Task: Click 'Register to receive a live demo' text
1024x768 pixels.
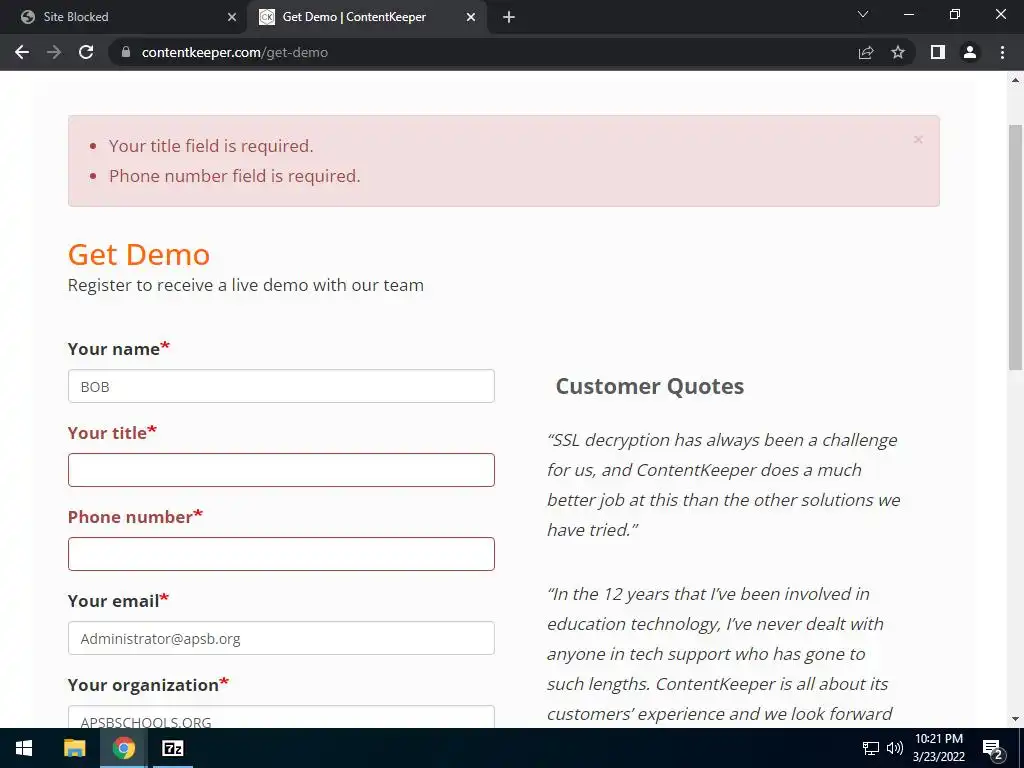Action: click(x=246, y=285)
